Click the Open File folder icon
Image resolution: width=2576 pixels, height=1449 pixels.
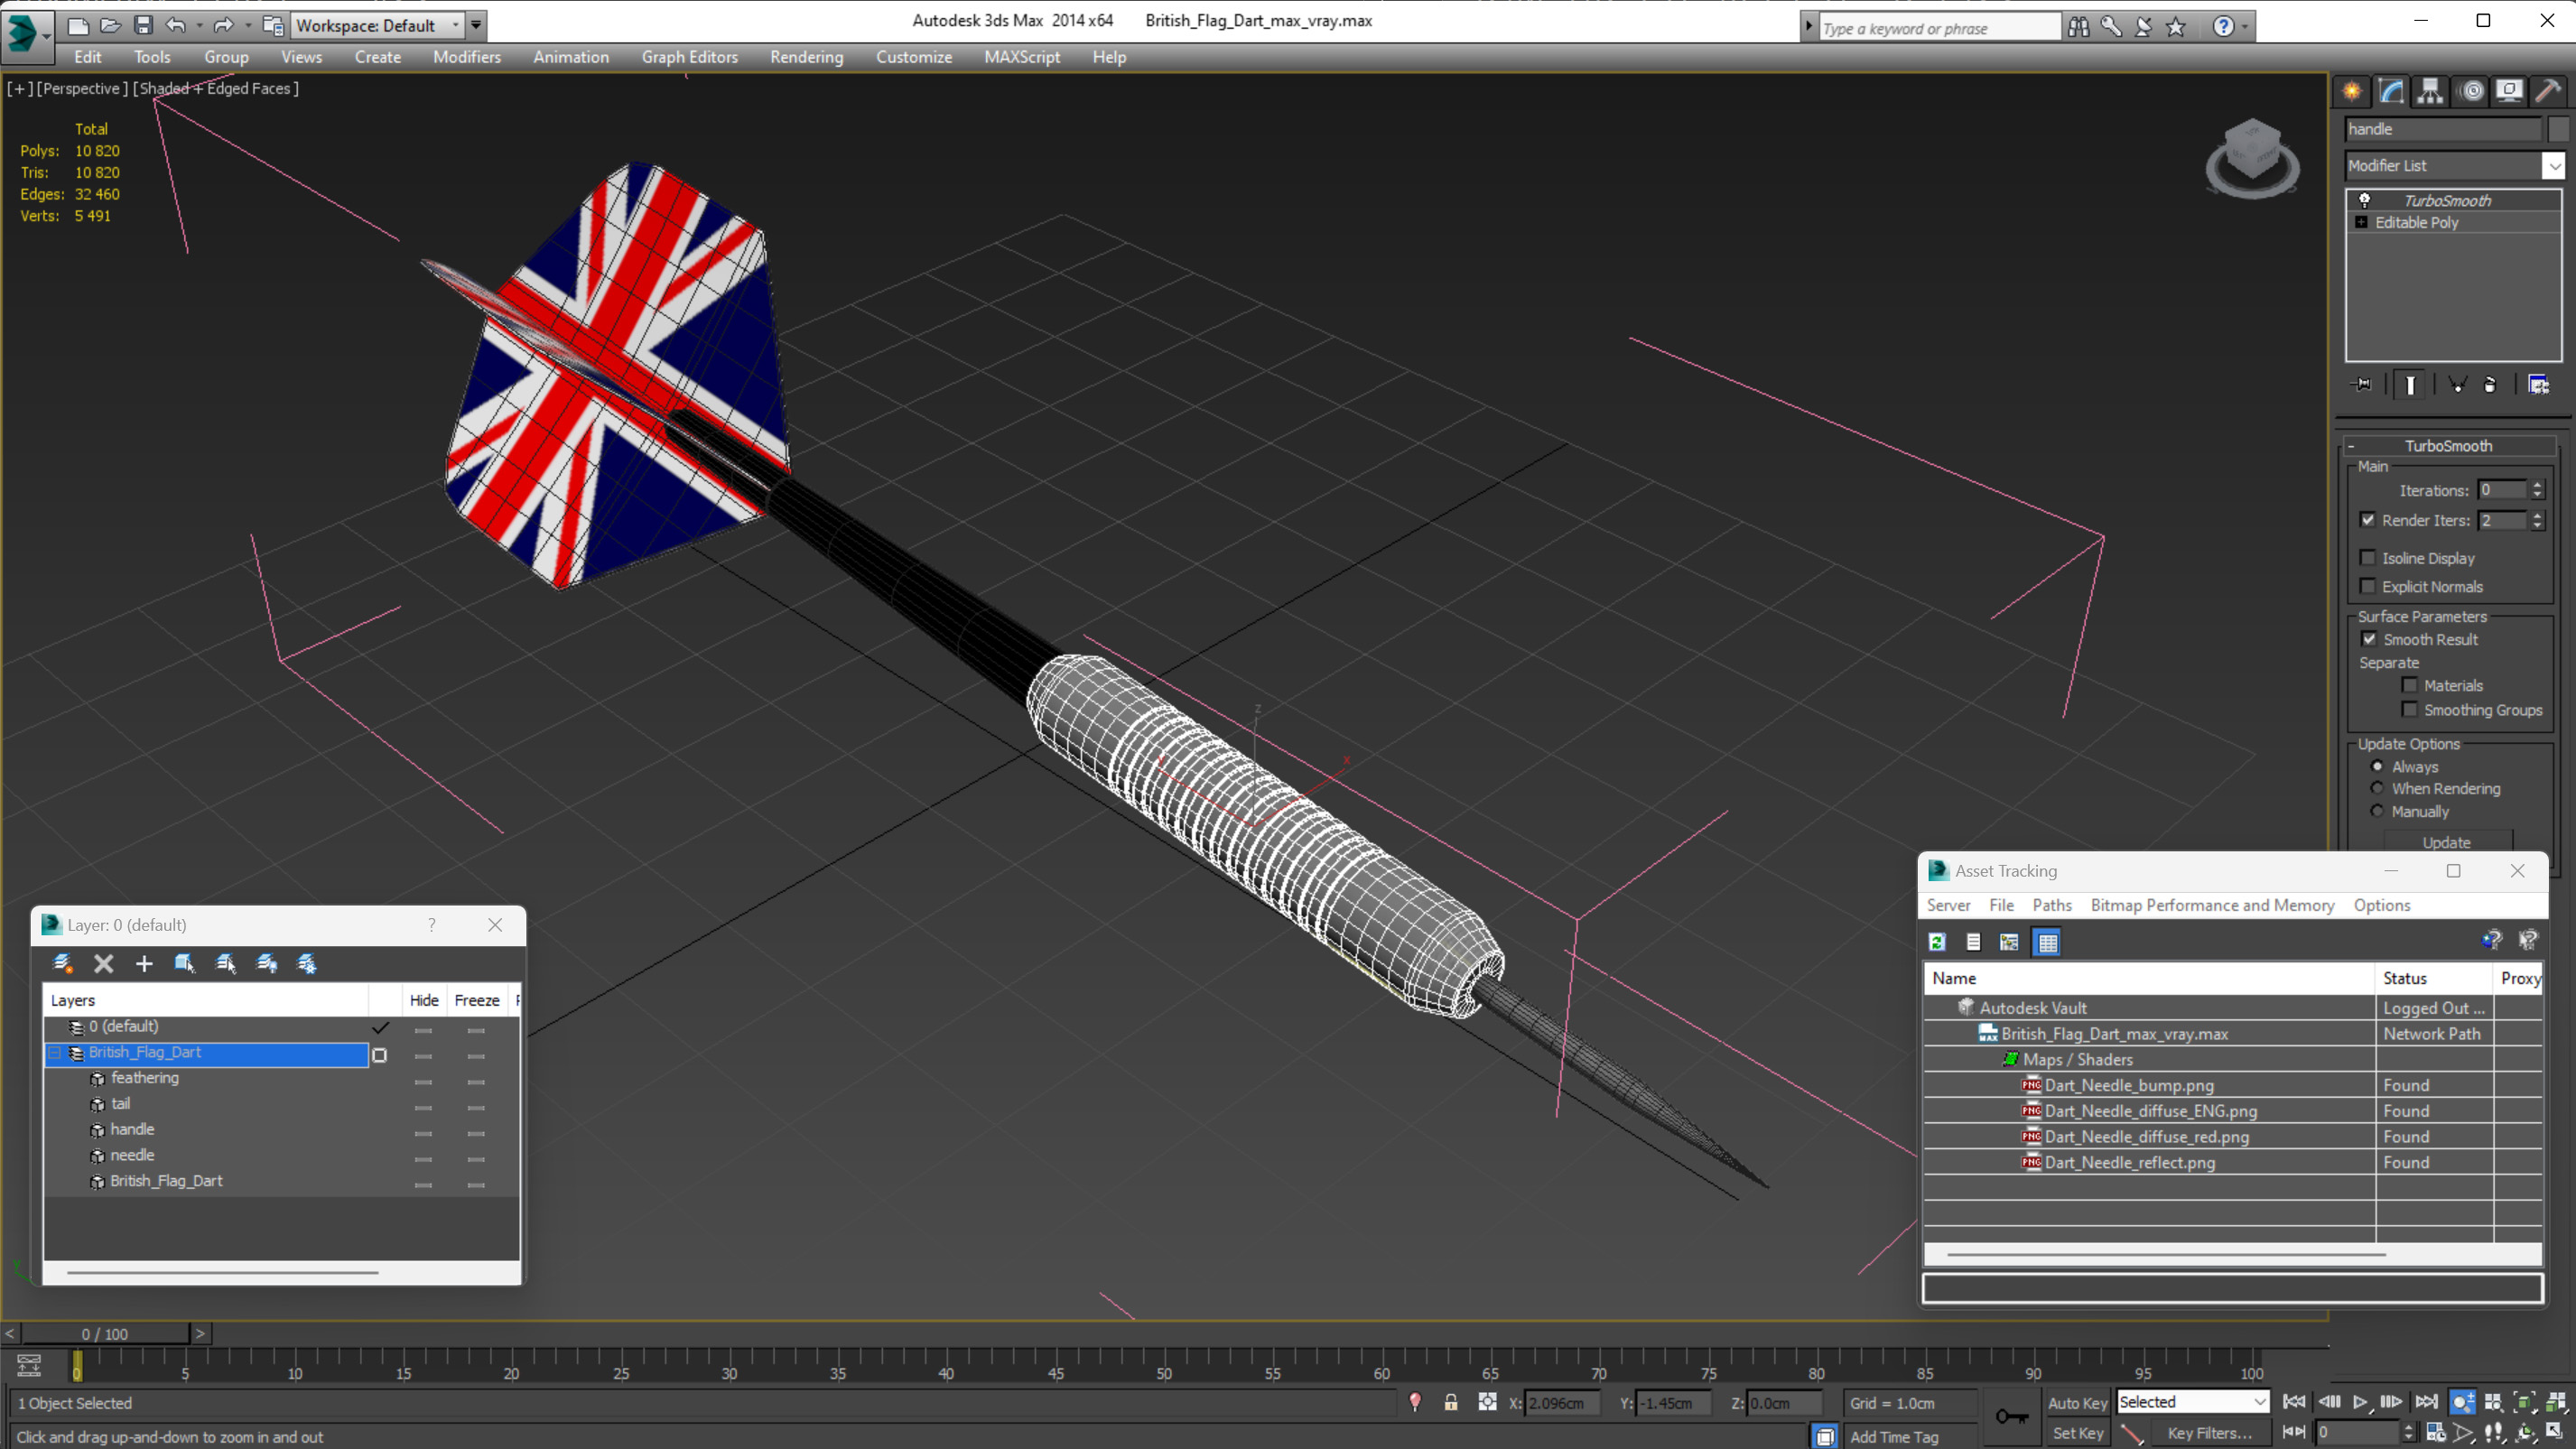click(x=110, y=25)
